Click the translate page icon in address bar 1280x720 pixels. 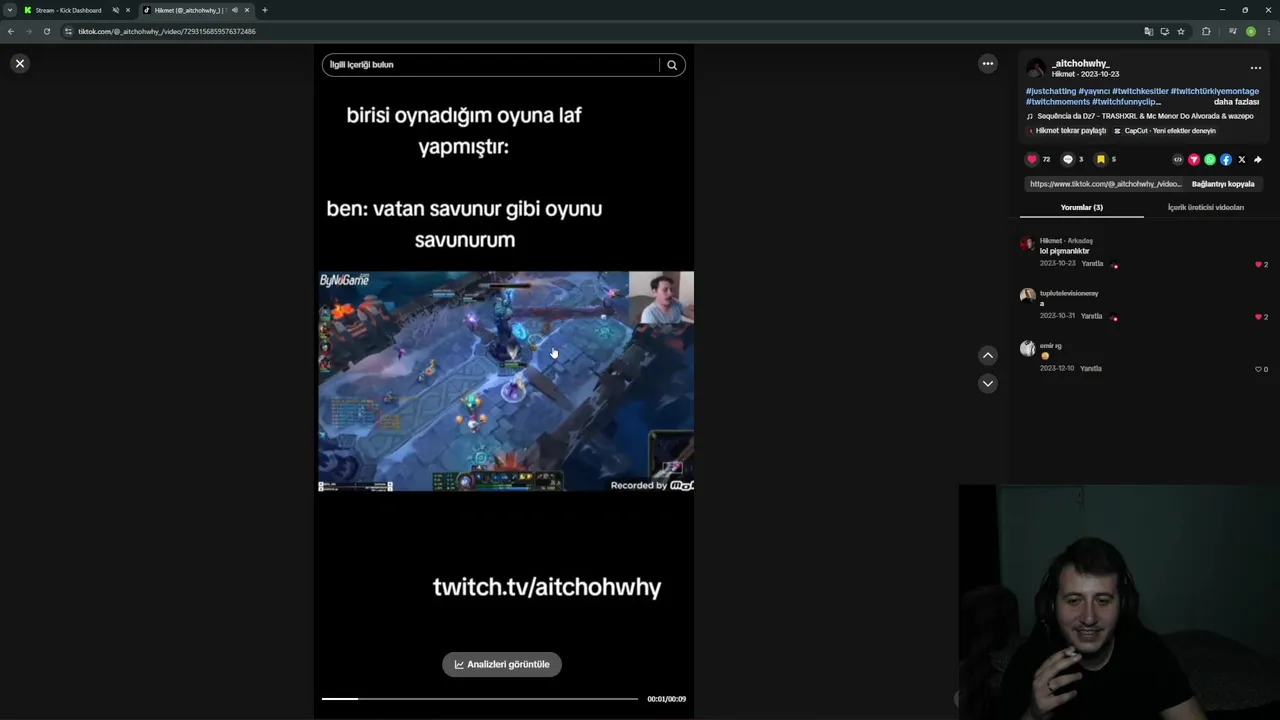(x=1149, y=31)
